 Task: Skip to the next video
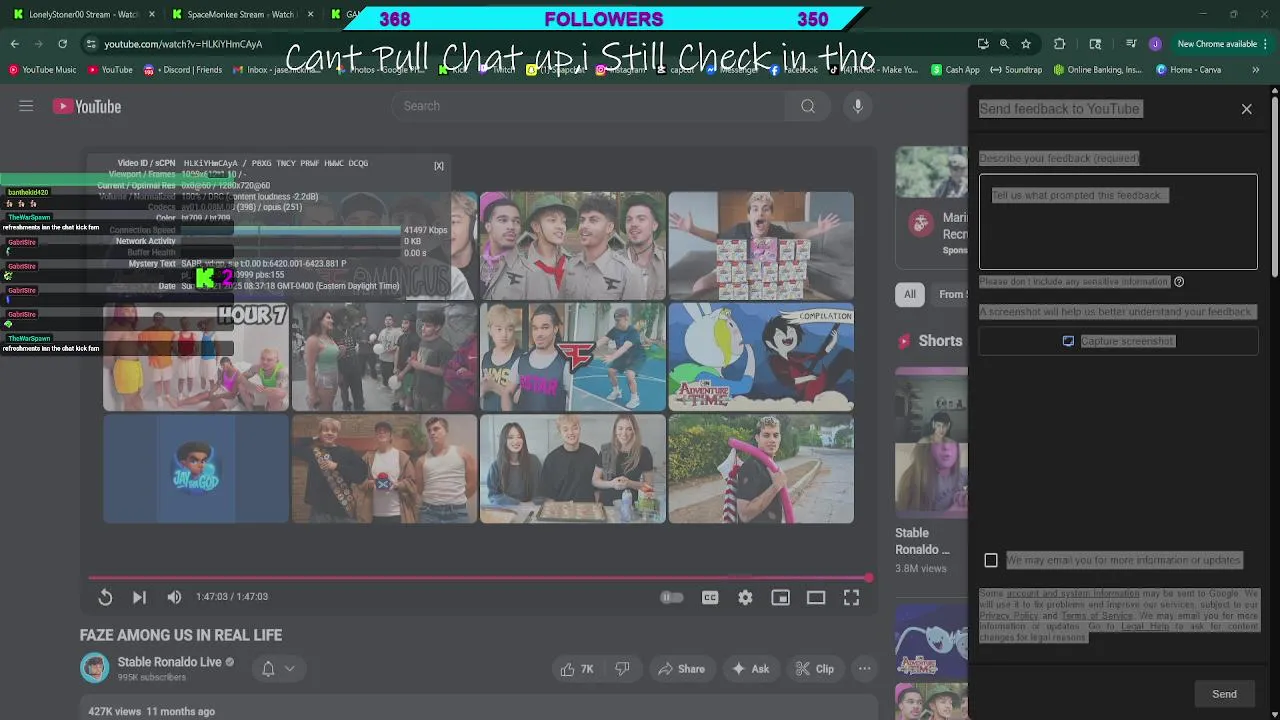click(x=139, y=597)
